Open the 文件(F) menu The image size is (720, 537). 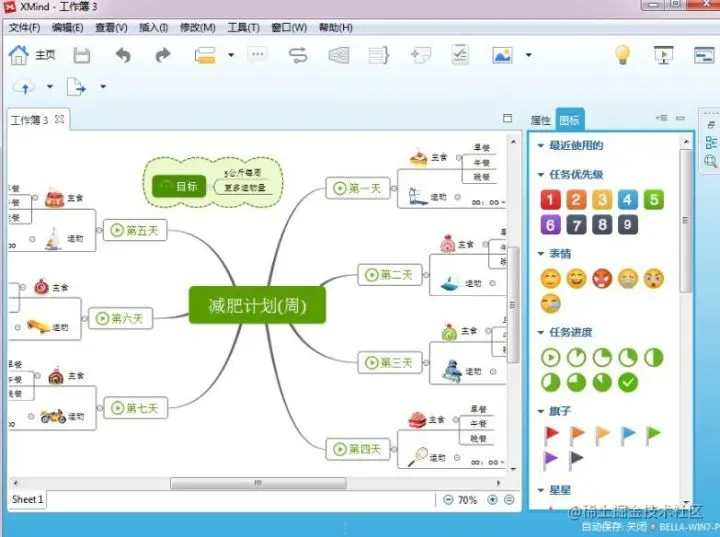24,28
